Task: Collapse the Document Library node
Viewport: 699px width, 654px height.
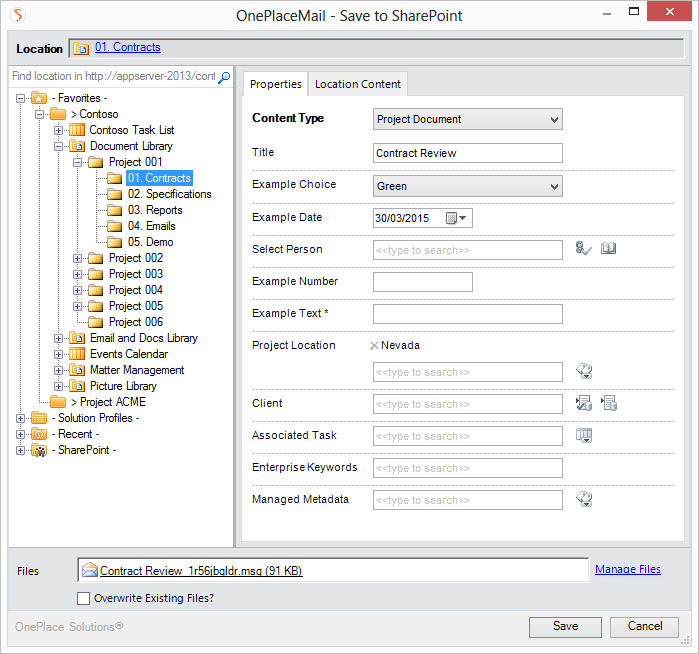Action: click(59, 146)
